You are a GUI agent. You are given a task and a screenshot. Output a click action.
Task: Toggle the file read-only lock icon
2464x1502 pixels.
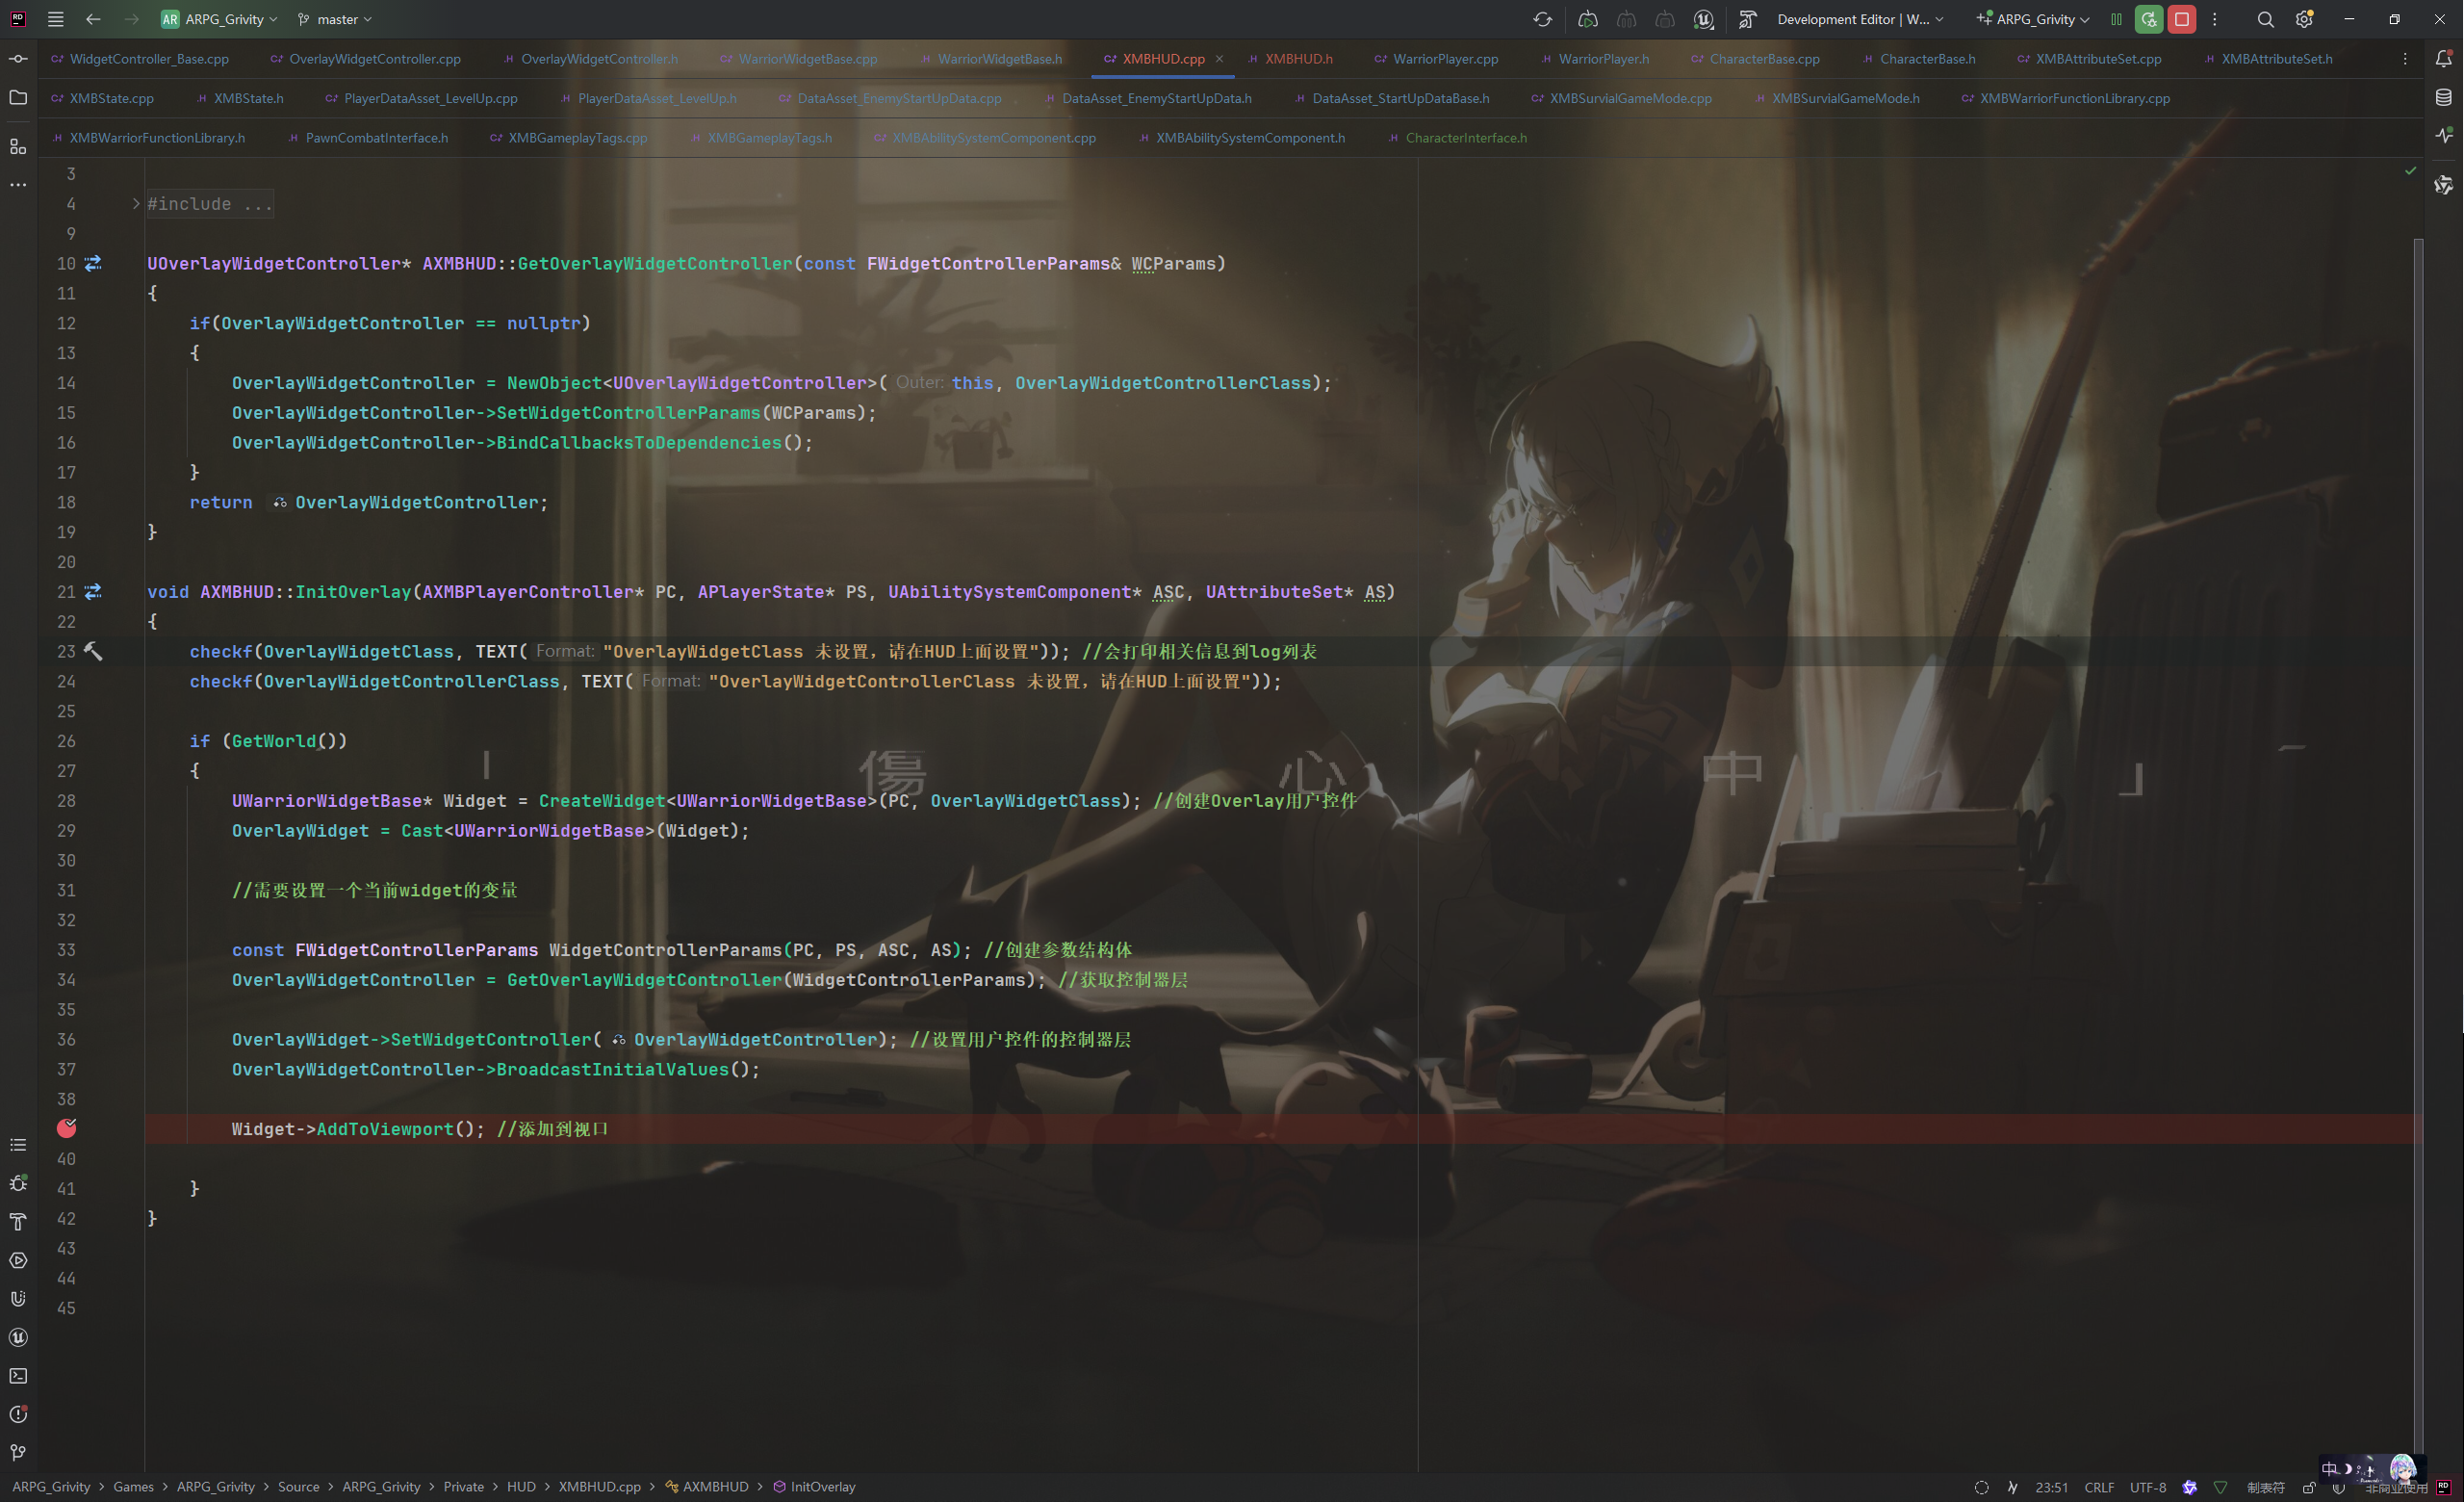[x=2310, y=1488]
